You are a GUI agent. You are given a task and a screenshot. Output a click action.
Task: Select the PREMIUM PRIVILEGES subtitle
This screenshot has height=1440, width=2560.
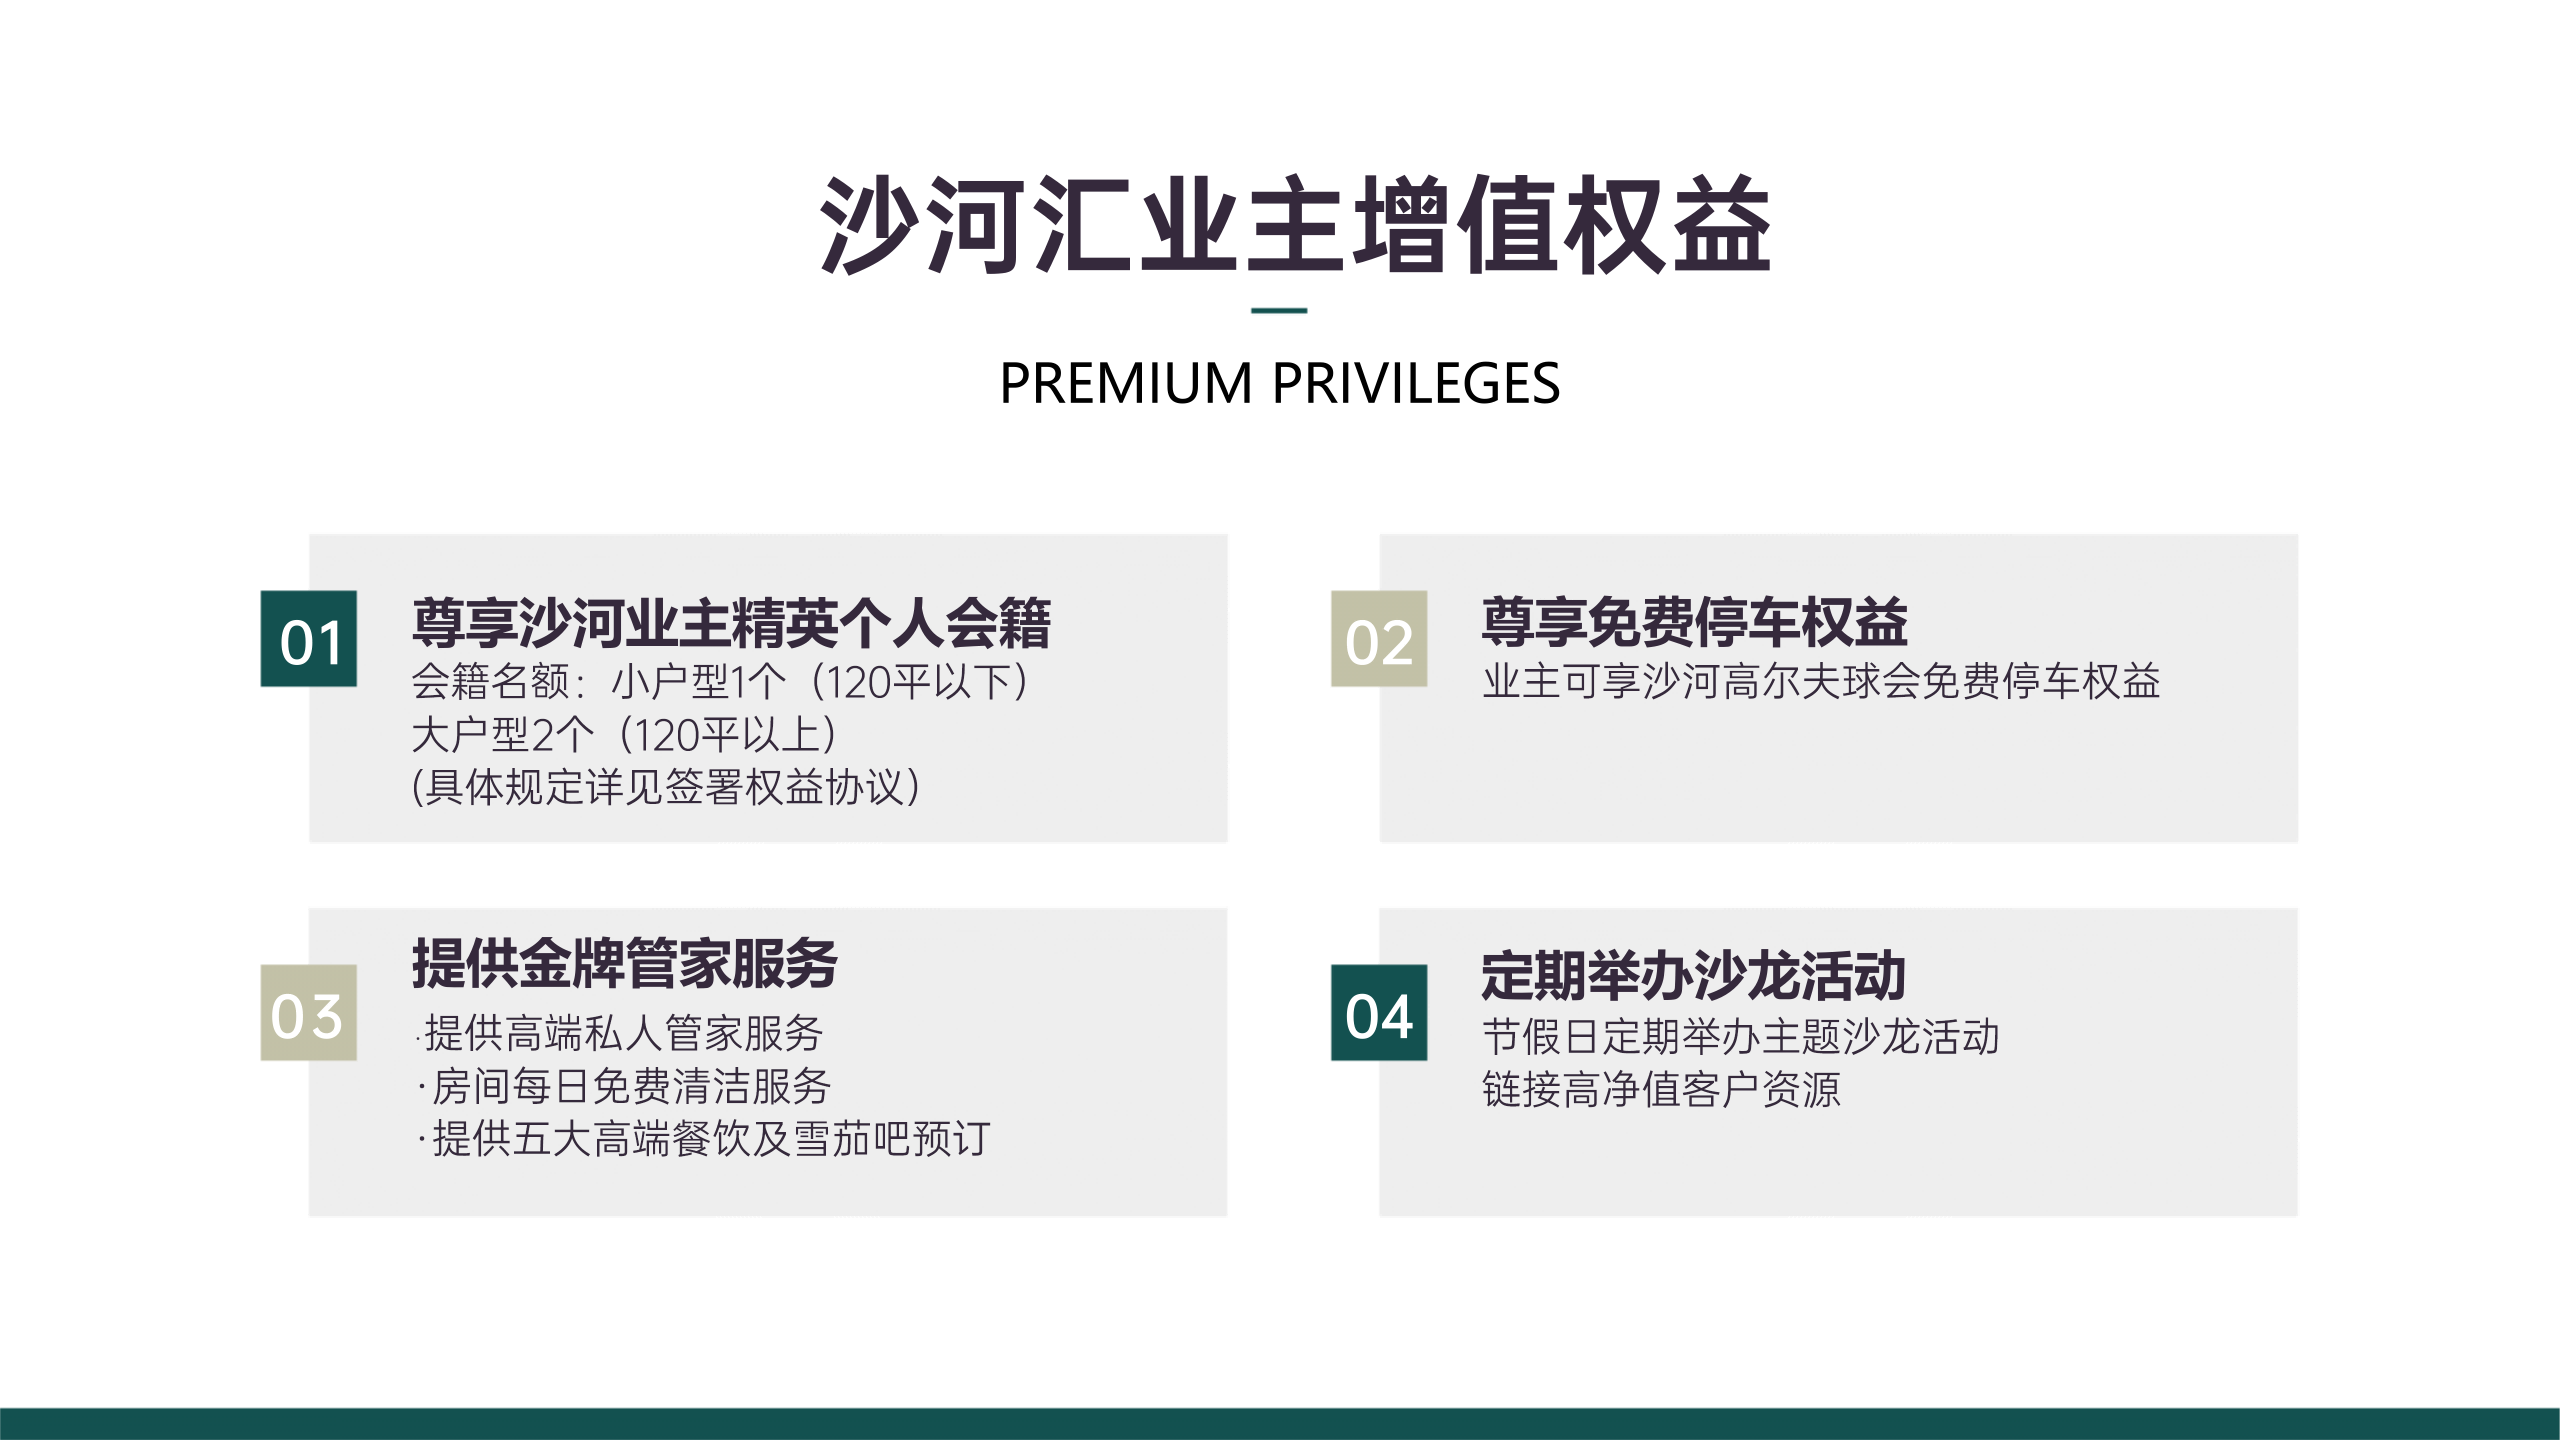pyautogui.click(x=1279, y=383)
